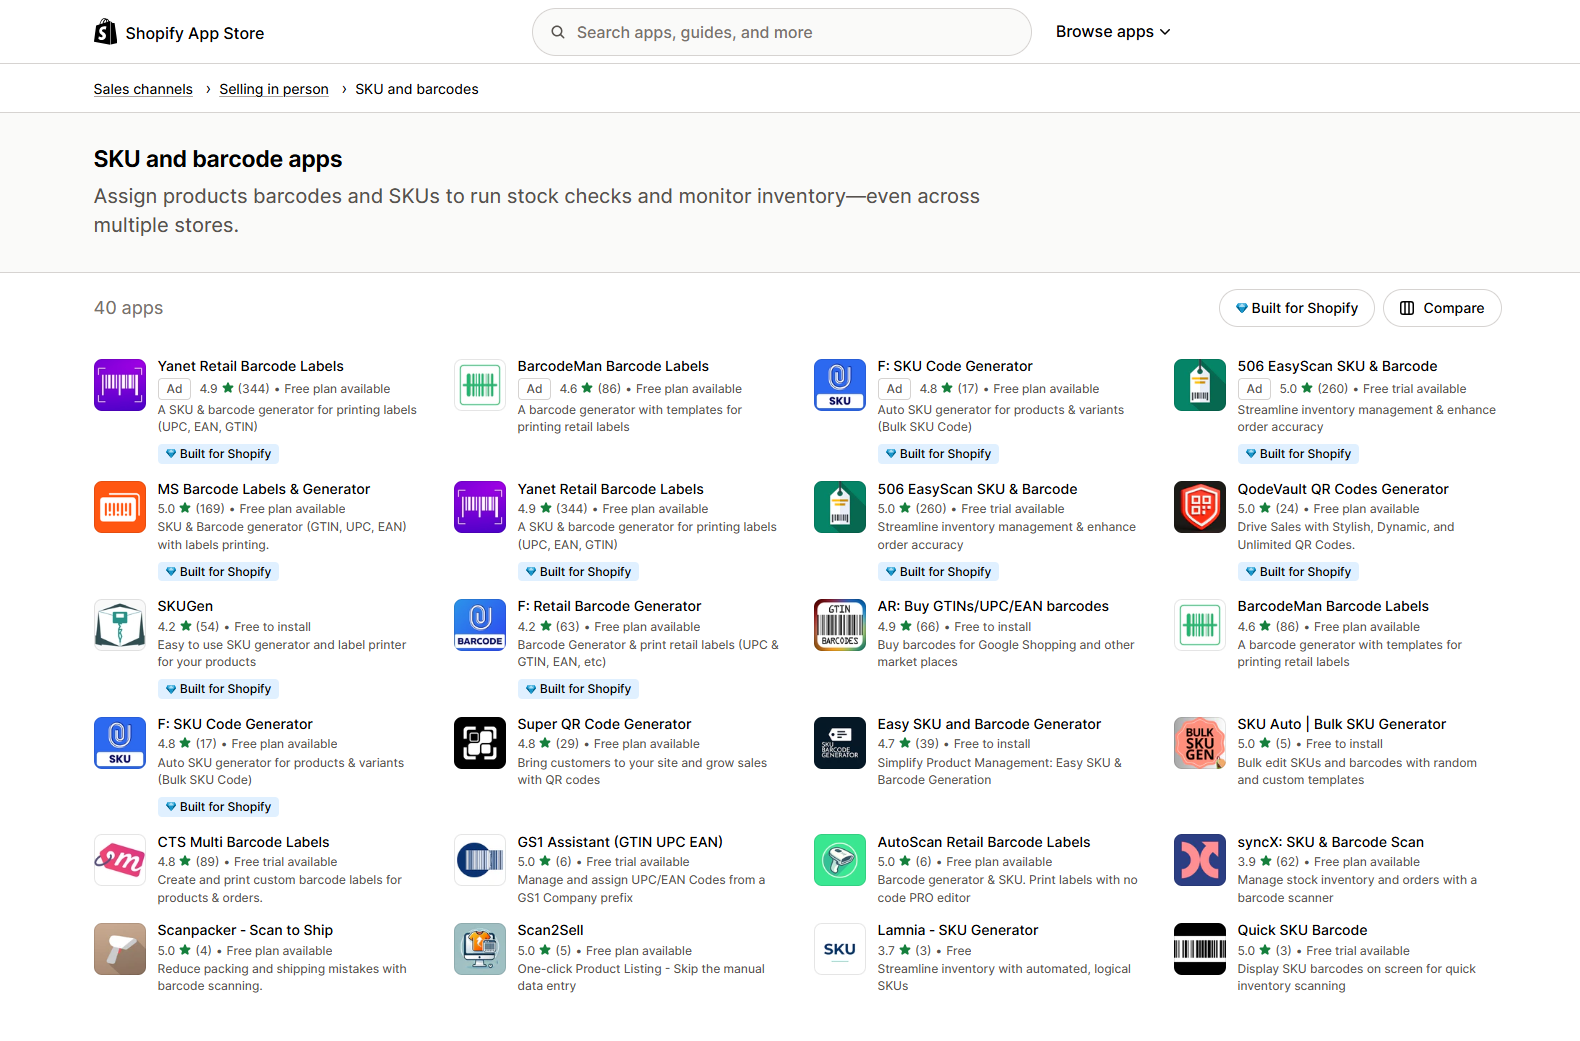Toggle the Built for Shopify filter button
The height and width of the screenshot is (1041, 1580).
pos(1297,308)
